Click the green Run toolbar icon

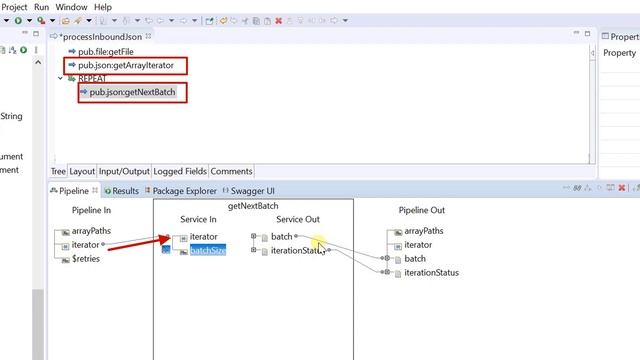18,20
